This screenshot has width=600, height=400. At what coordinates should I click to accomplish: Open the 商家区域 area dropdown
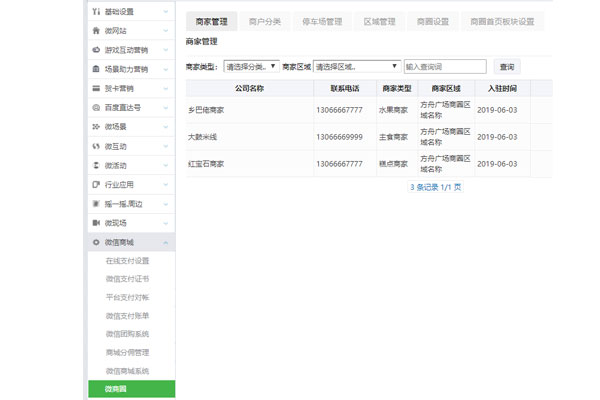(x=357, y=67)
